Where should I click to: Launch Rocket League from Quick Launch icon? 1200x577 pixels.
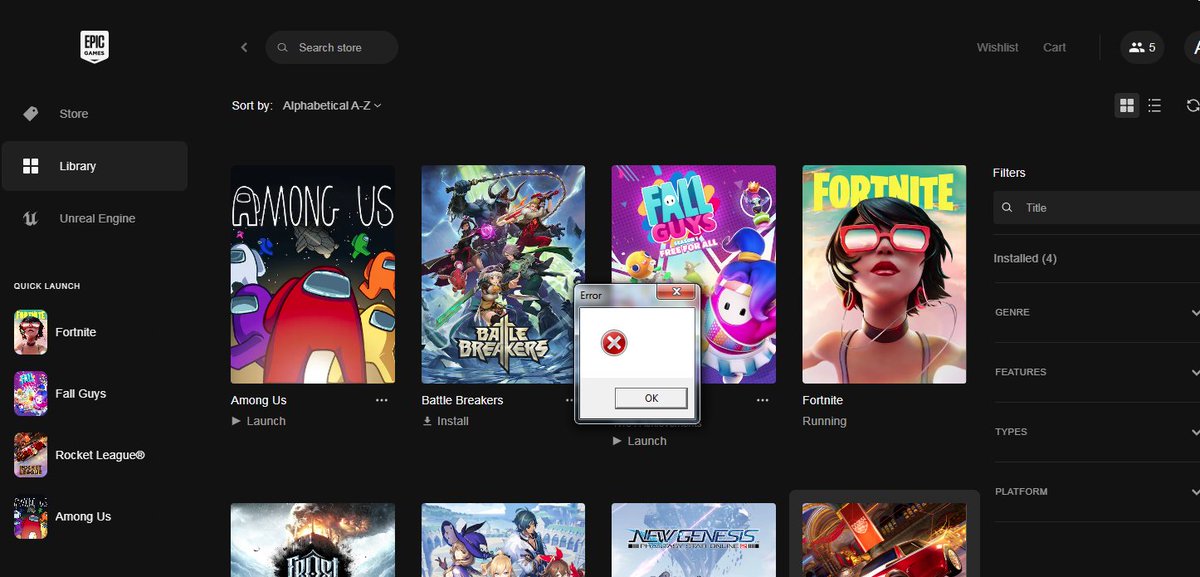pos(30,455)
